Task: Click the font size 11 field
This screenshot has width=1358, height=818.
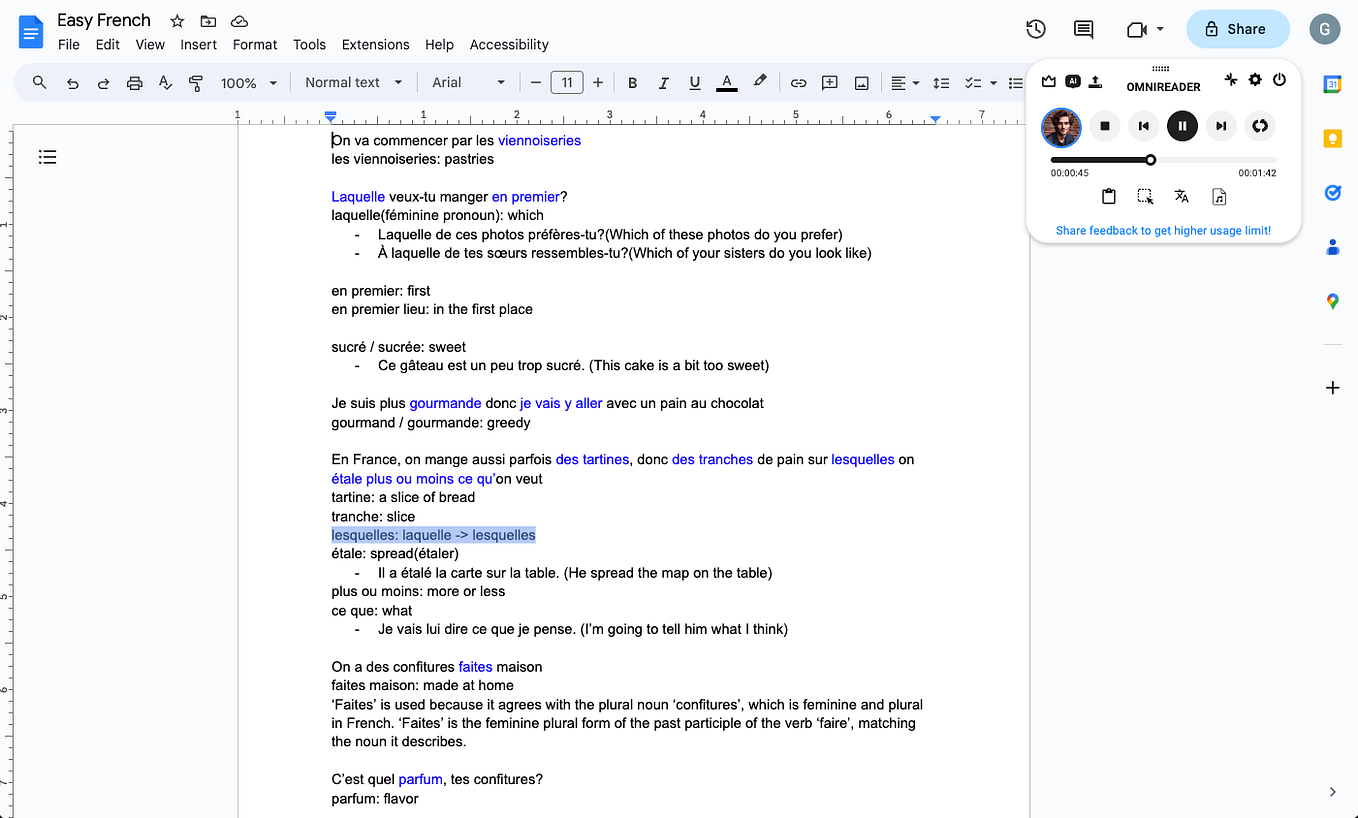Action: pos(567,83)
